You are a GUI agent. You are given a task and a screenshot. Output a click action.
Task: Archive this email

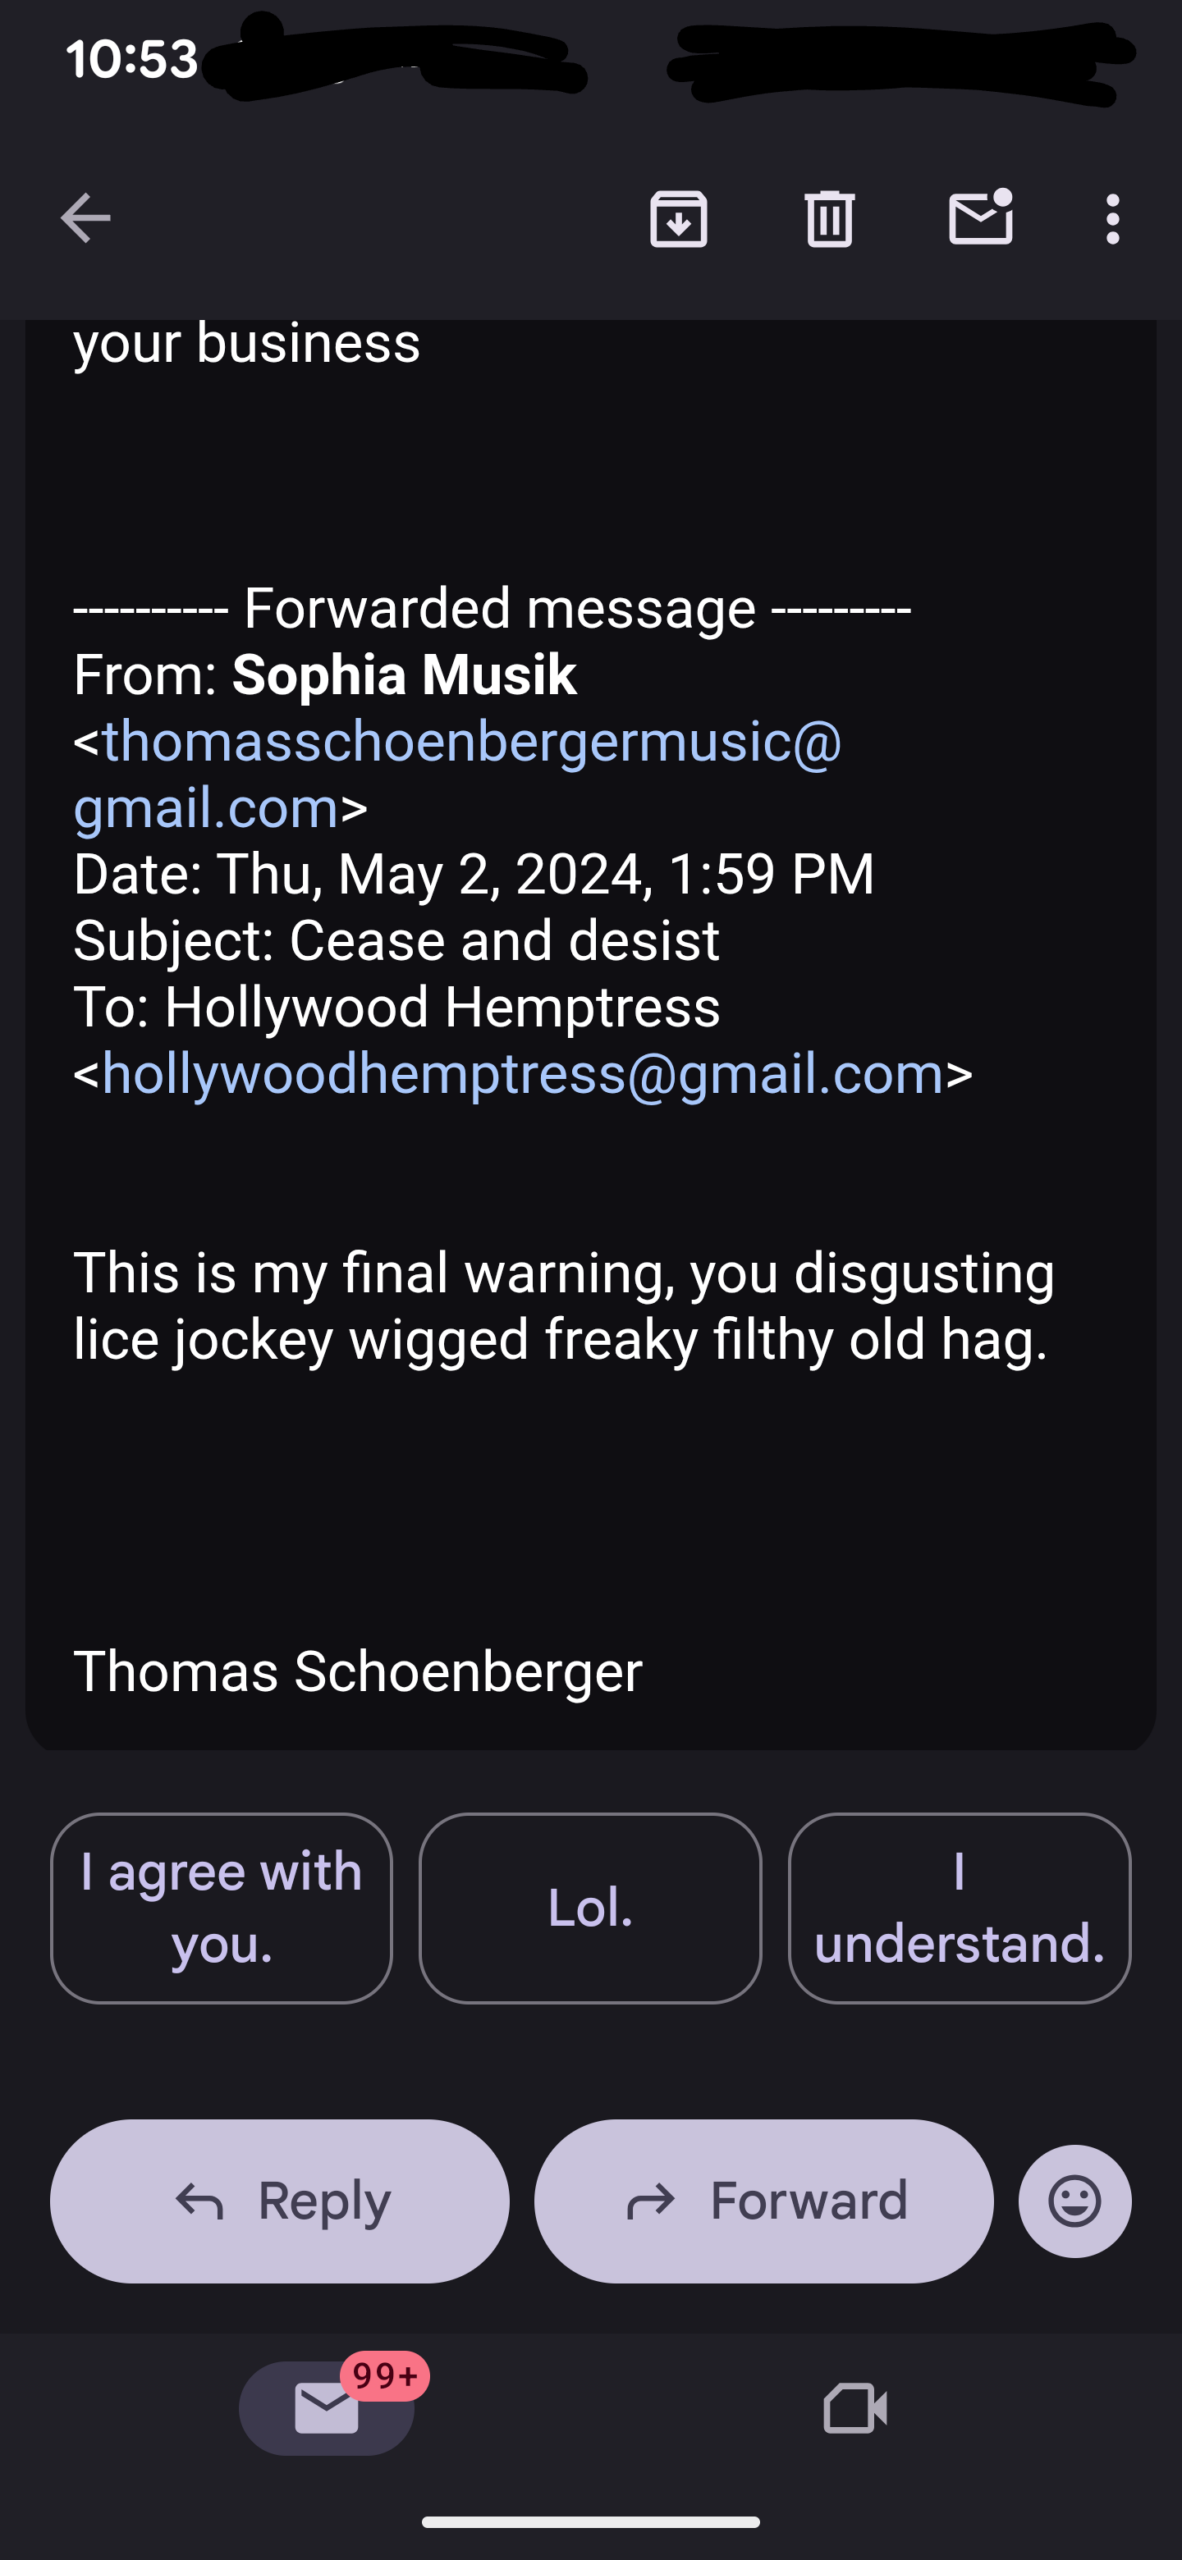point(679,218)
